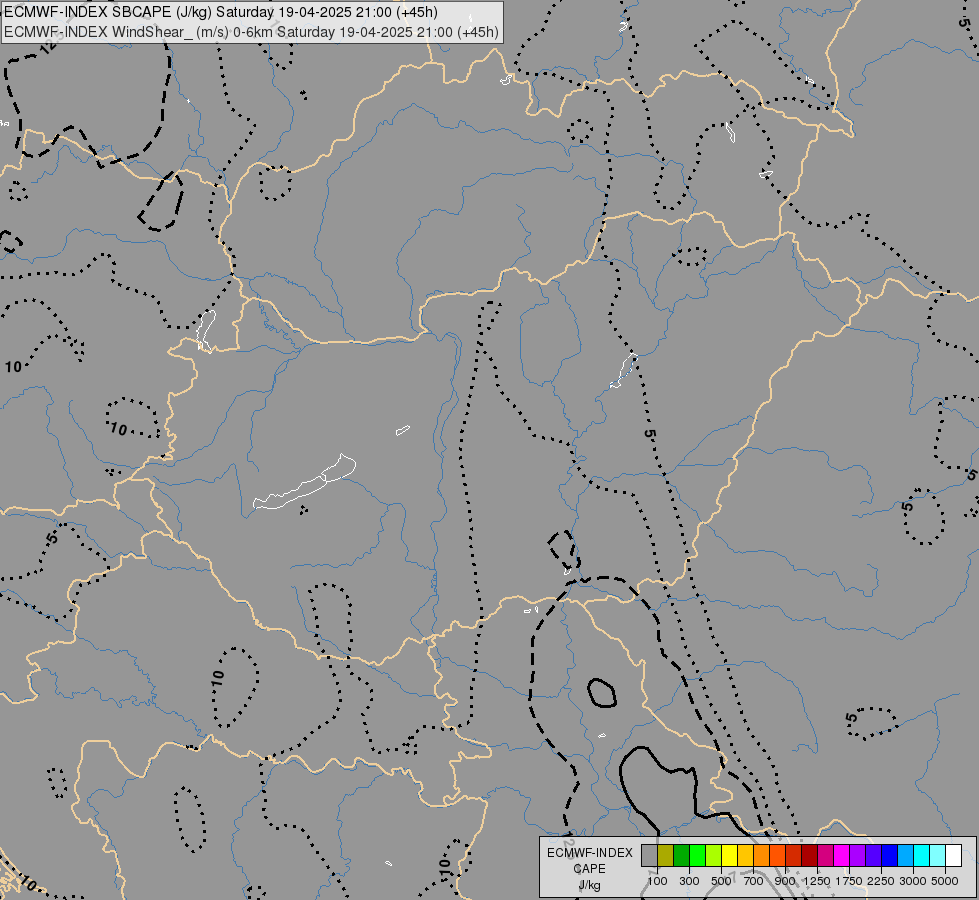Click the WindShear 0-6km title line
Viewport: 979px width, 900px height.
[252, 32]
